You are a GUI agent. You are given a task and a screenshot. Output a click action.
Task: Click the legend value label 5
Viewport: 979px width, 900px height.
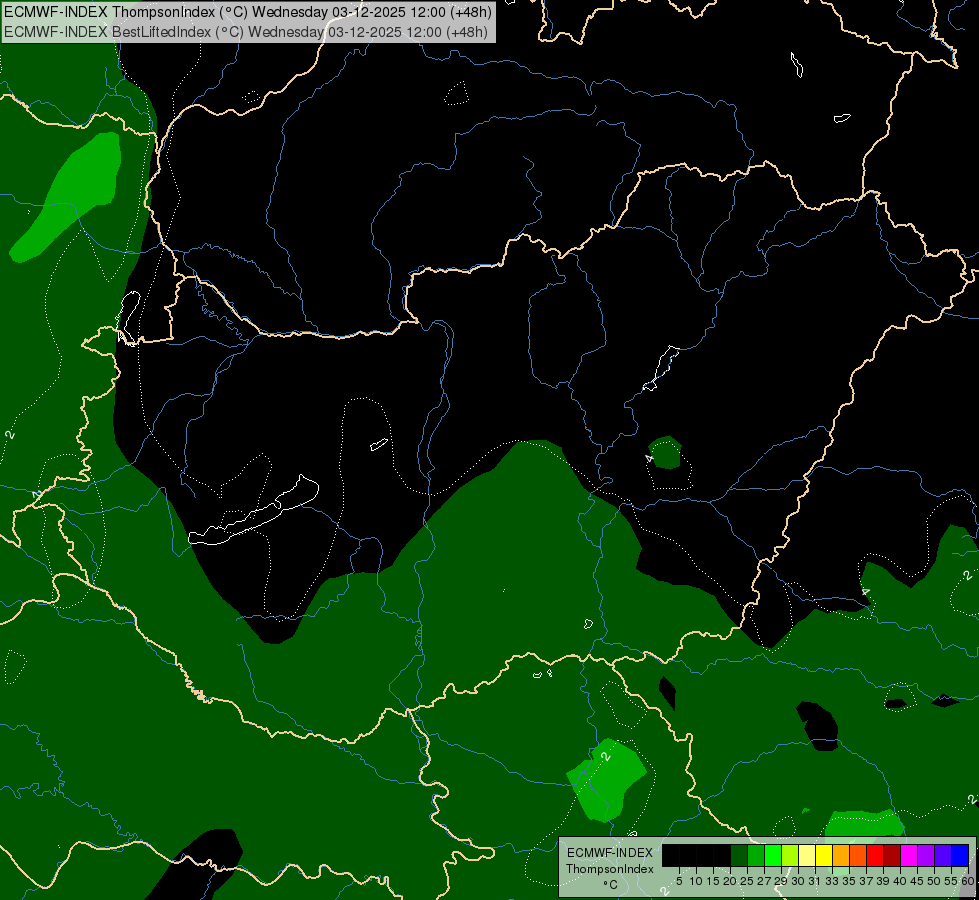click(x=679, y=881)
